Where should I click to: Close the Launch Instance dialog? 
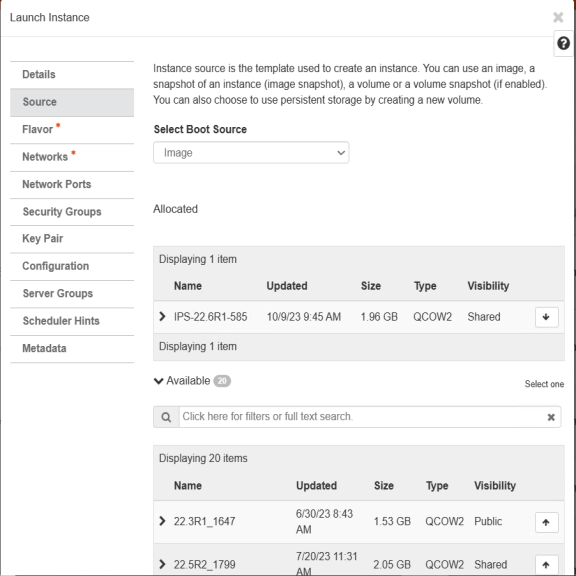pos(558,17)
